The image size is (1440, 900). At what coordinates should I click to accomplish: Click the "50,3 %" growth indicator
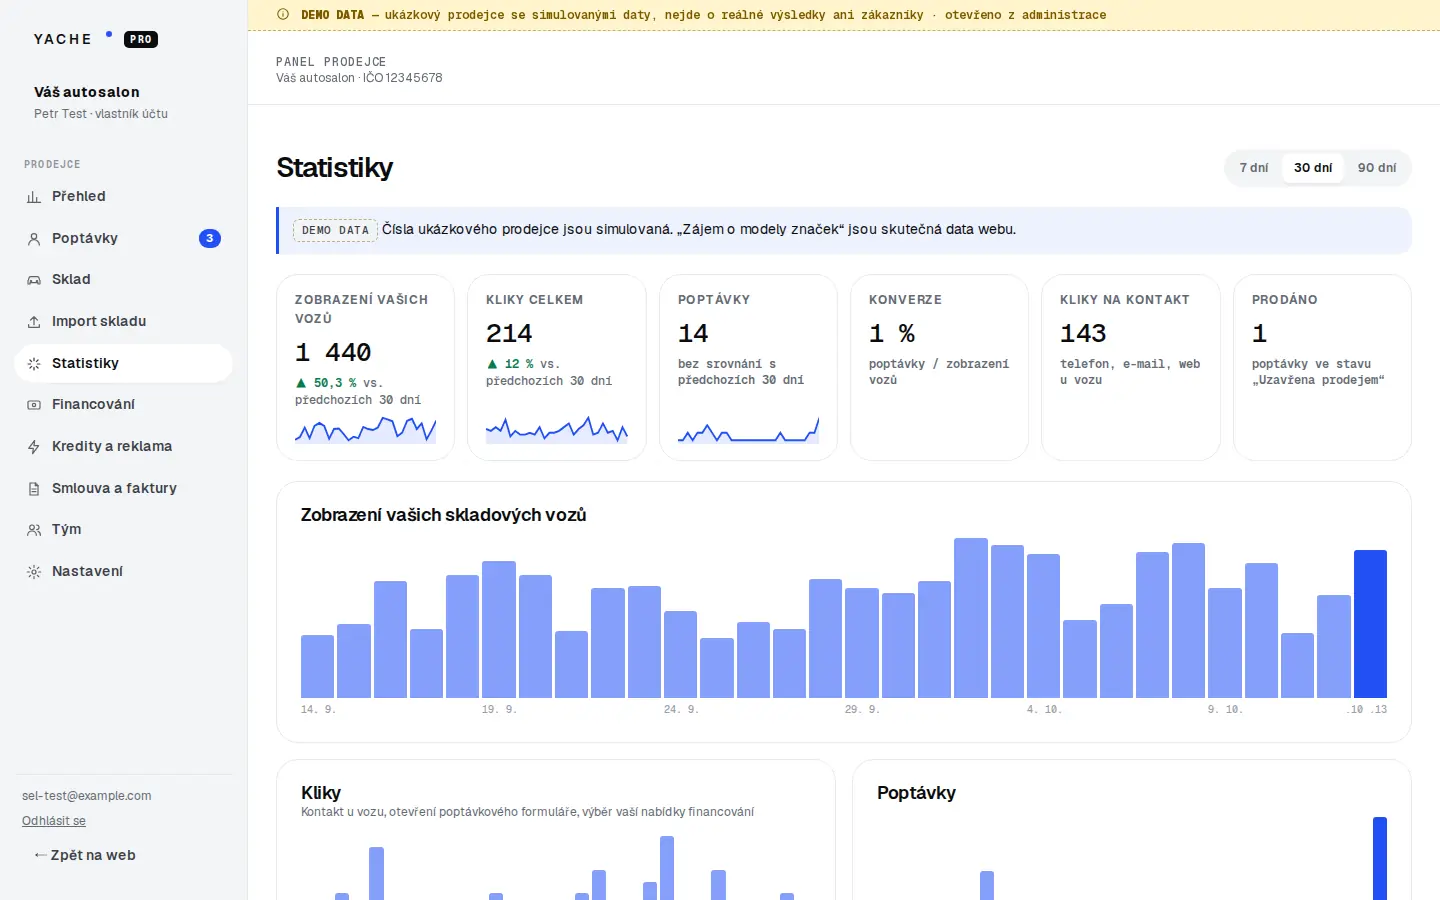tap(326, 383)
